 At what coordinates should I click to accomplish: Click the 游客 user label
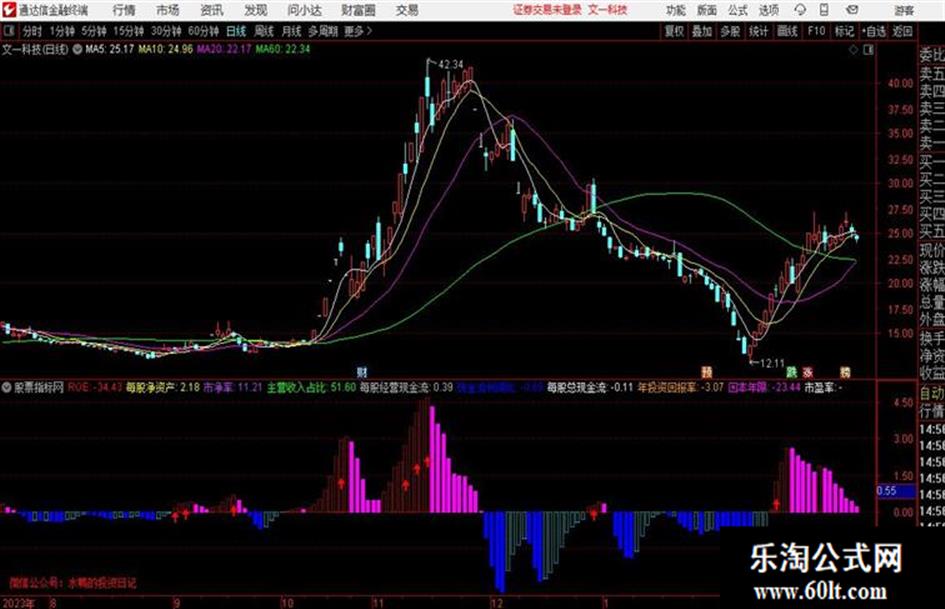(x=904, y=10)
